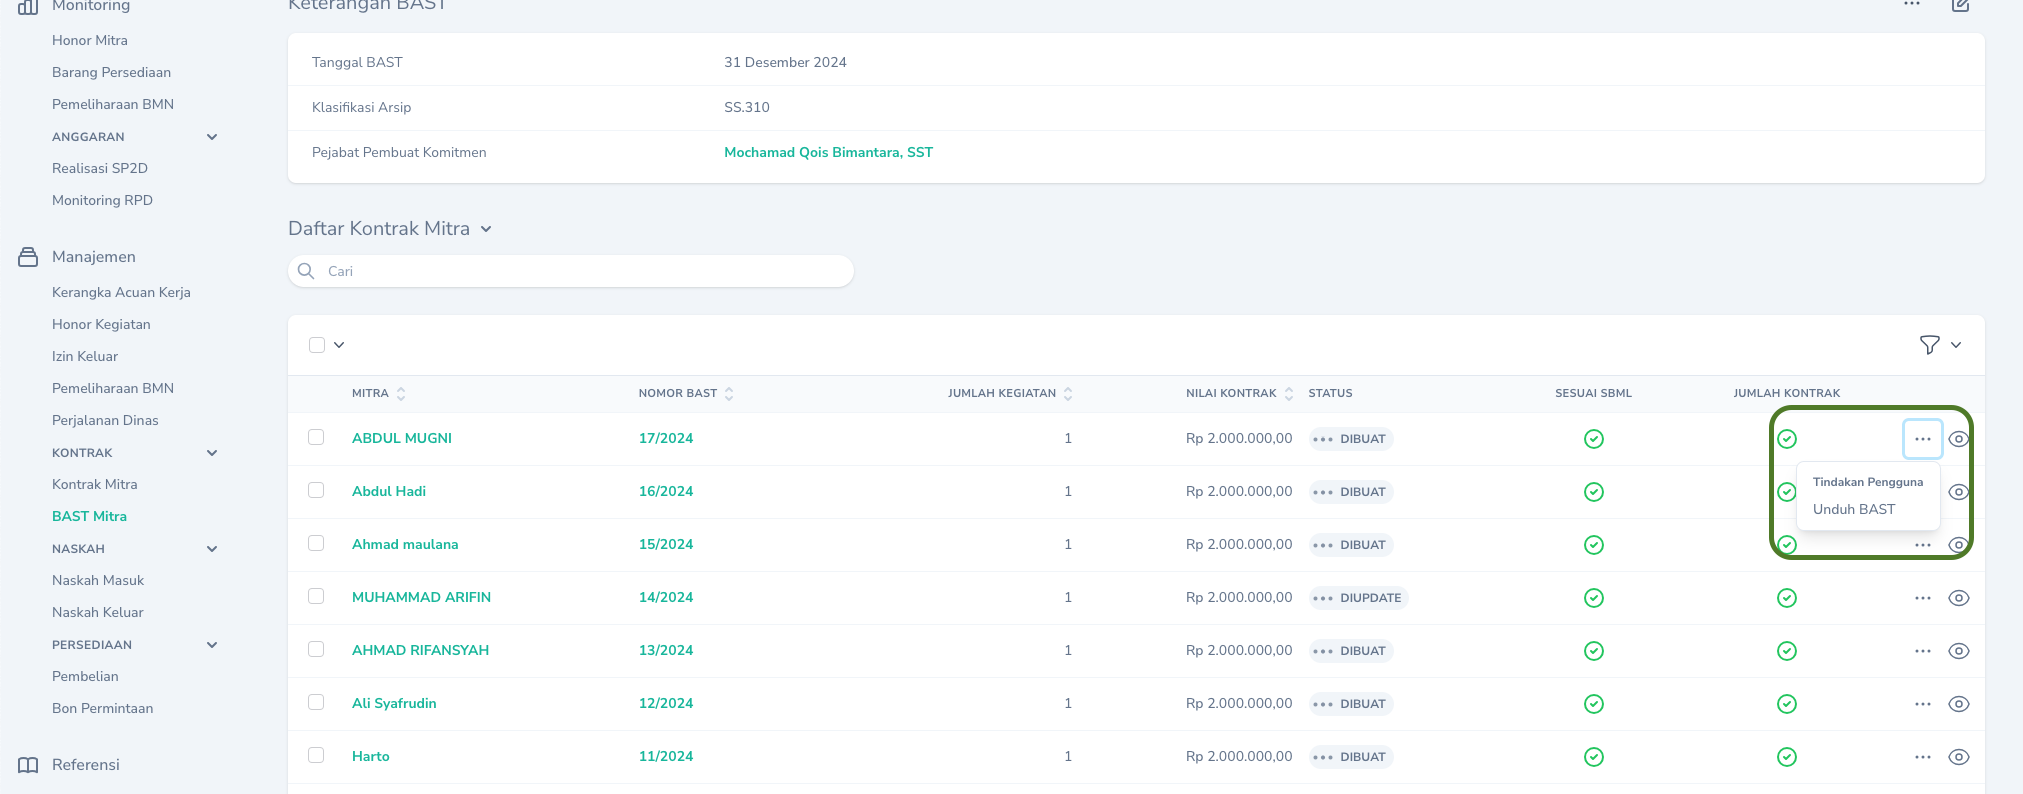
Task: Sort table by MITRA column
Action: pos(378,394)
